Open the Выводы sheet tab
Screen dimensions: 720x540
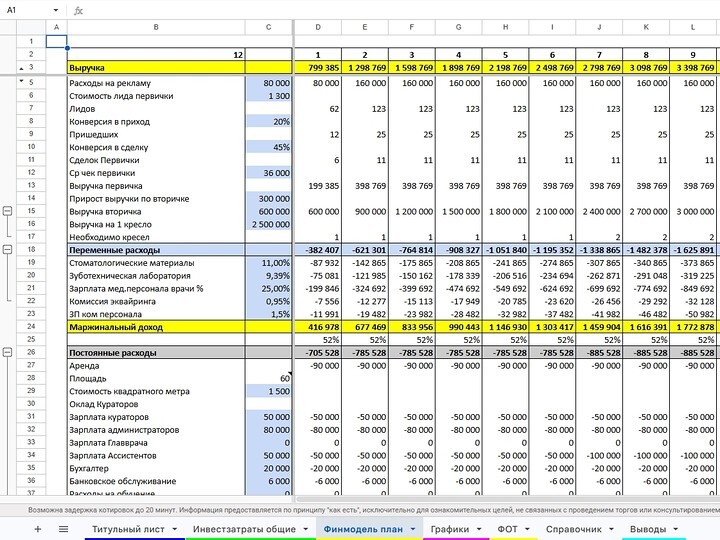pos(648,529)
